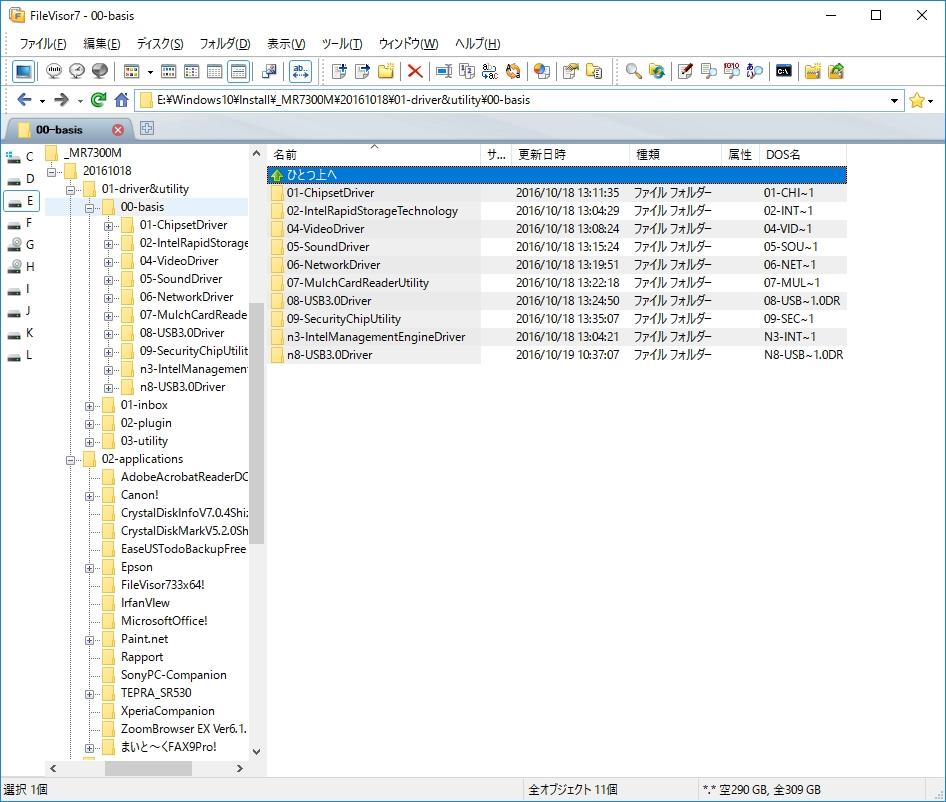This screenshot has width=946, height=802.
Task: Click the blue monitor icon in the toolbar
Action: 24,71
